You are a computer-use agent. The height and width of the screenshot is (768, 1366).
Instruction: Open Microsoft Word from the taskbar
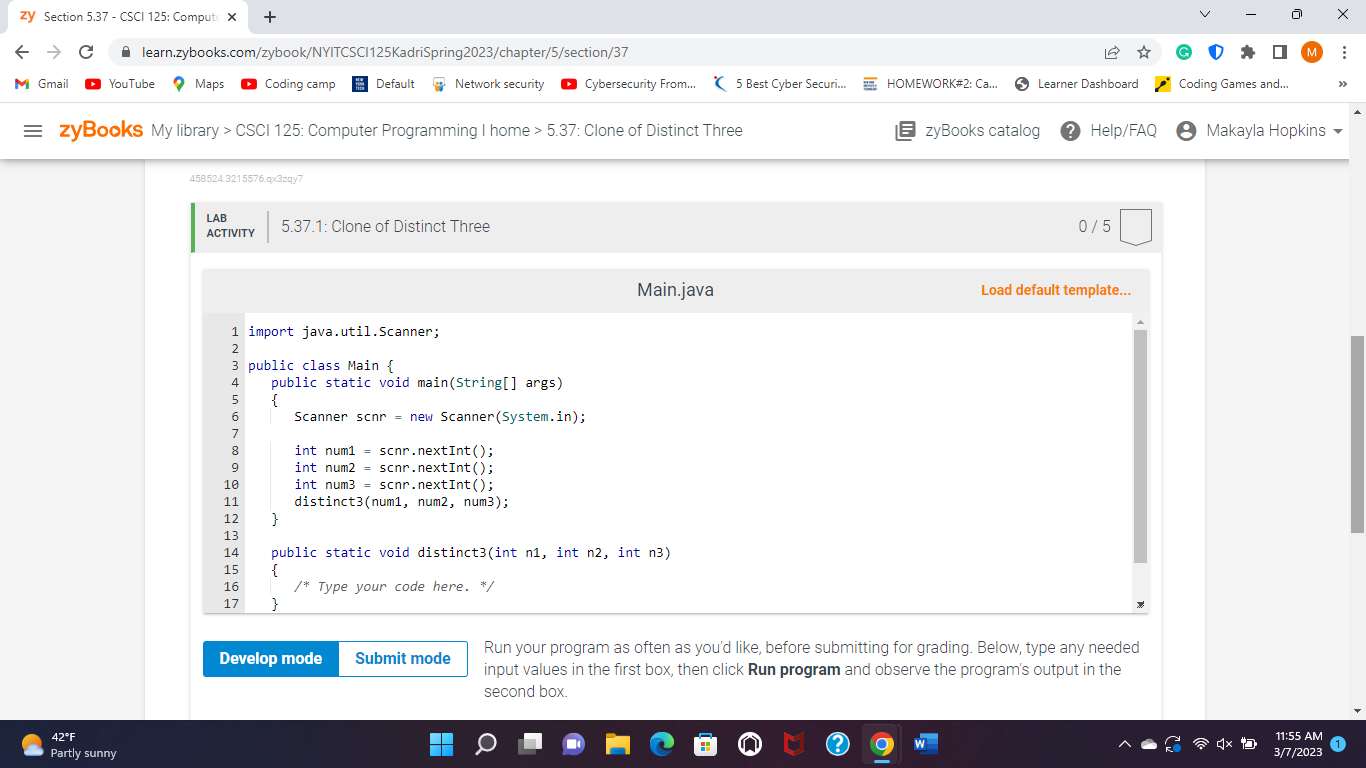point(925,744)
